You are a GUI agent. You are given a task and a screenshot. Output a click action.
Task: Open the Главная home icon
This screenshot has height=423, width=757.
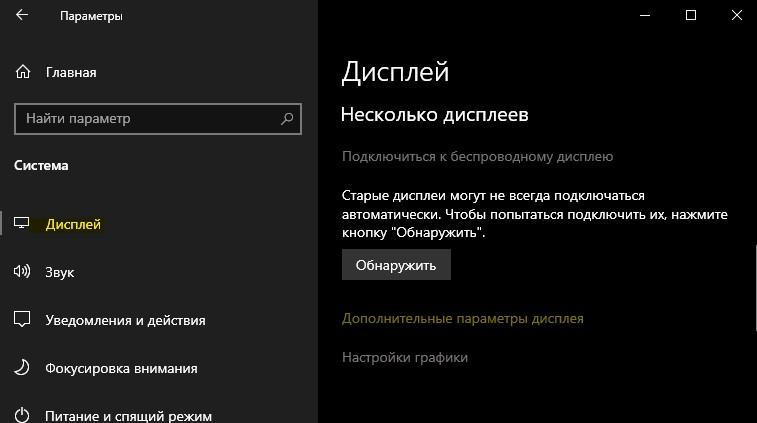(x=23, y=72)
